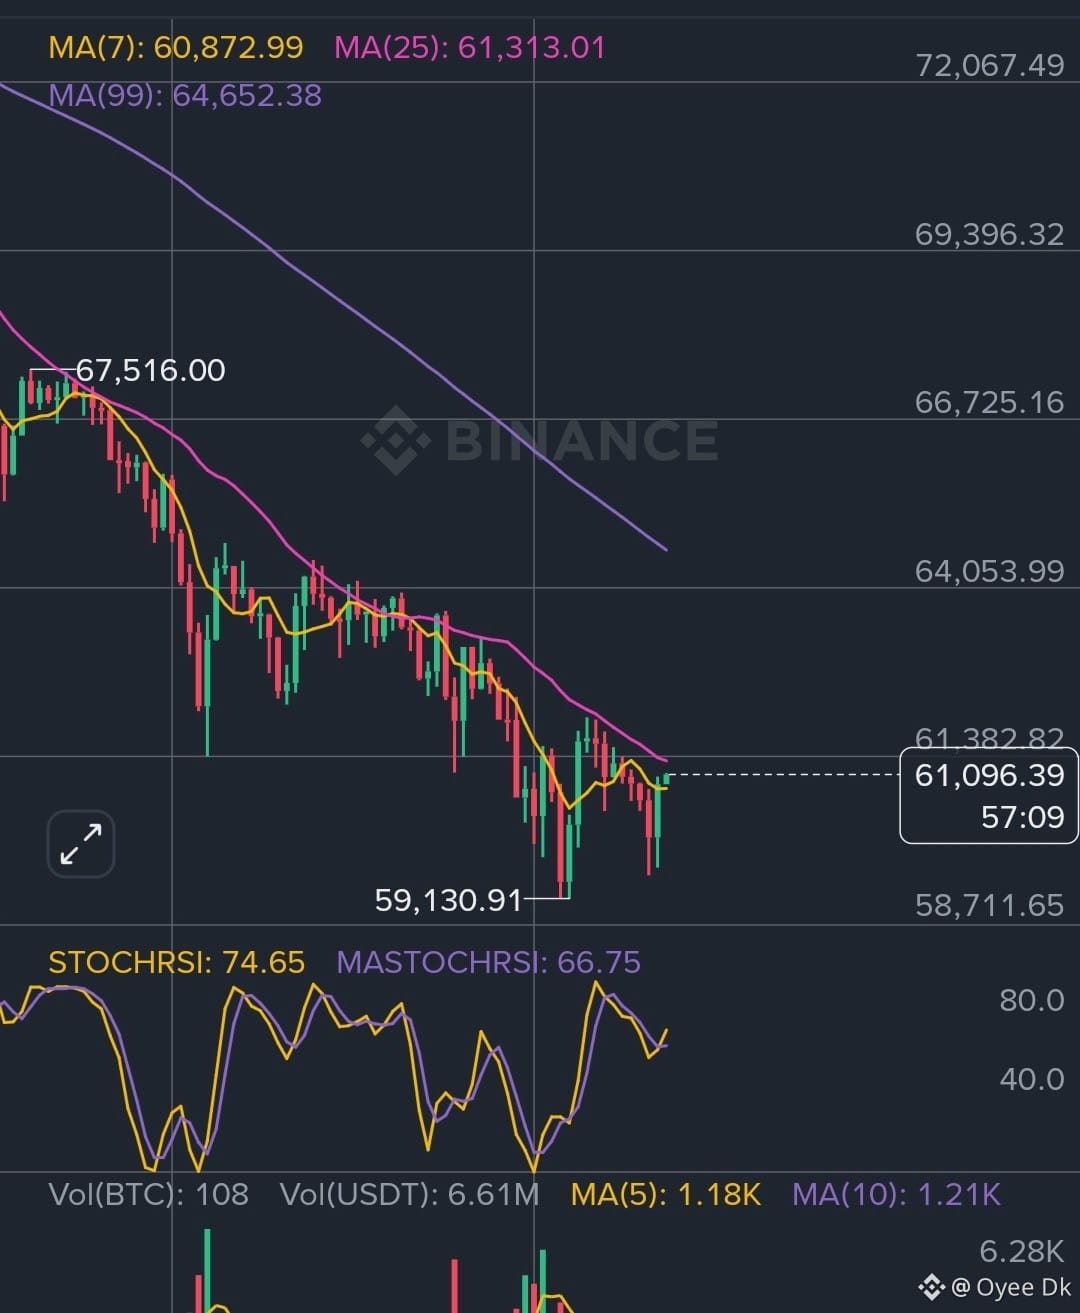
Task: Tap the MASTOCHRSI: 66.75 indicator label
Action: tap(489, 962)
